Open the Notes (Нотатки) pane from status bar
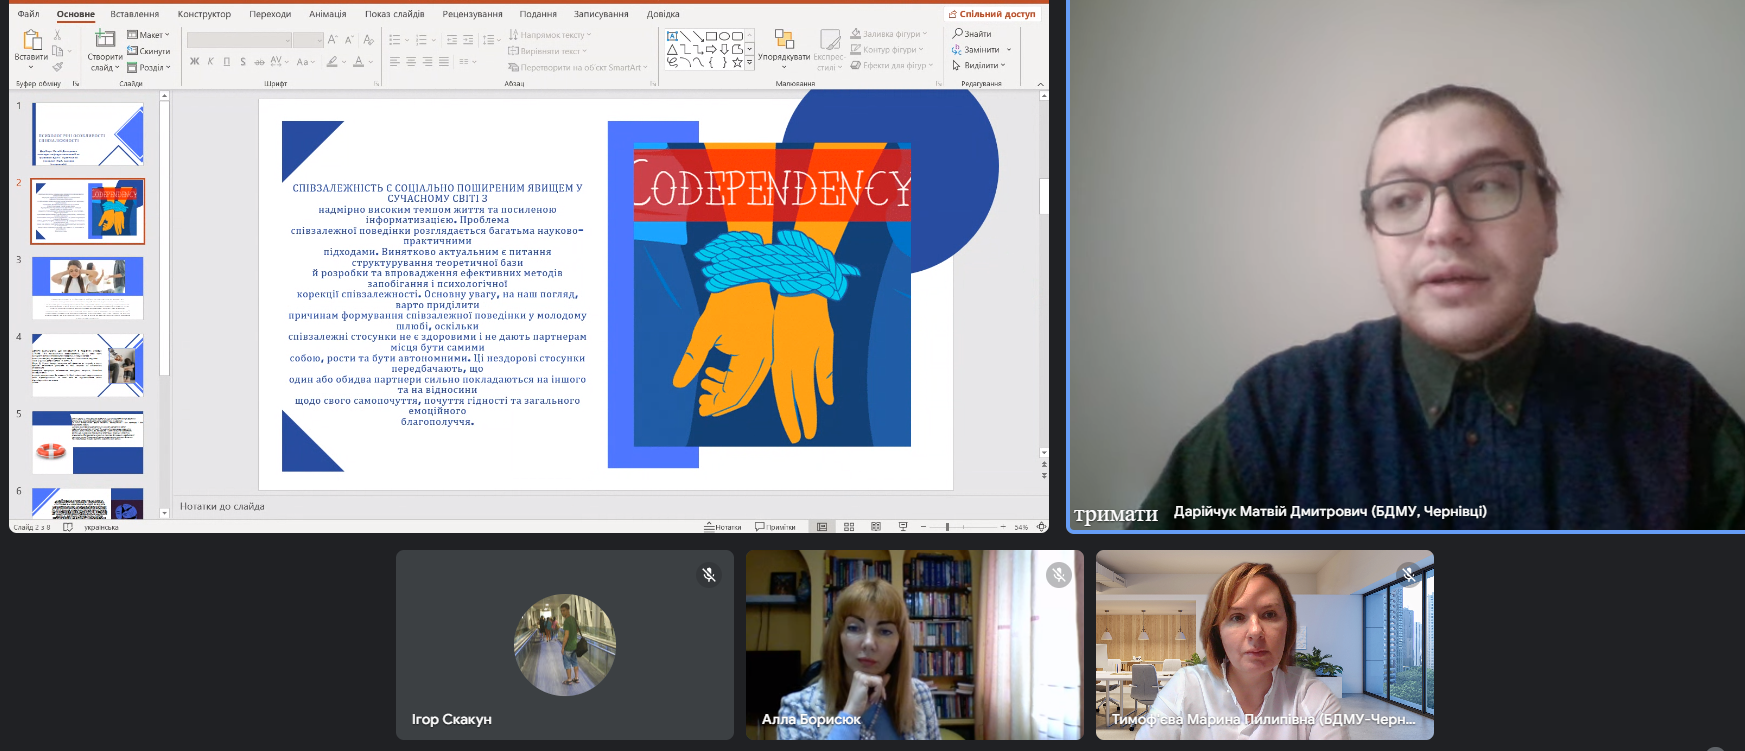The image size is (1745, 751). 723,527
